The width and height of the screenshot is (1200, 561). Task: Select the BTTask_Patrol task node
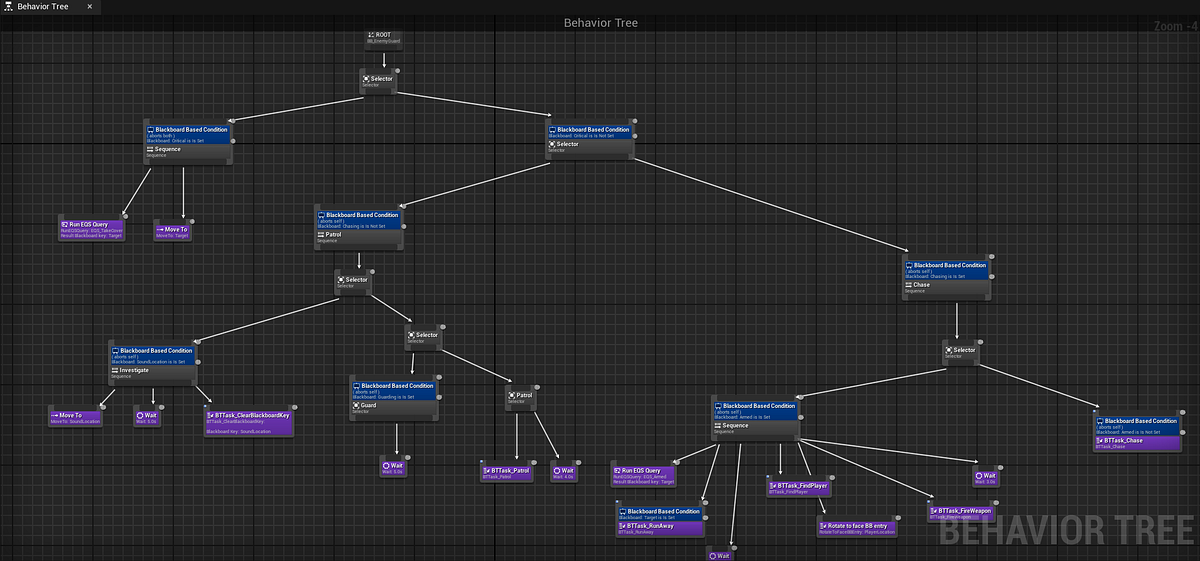click(x=507, y=472)
